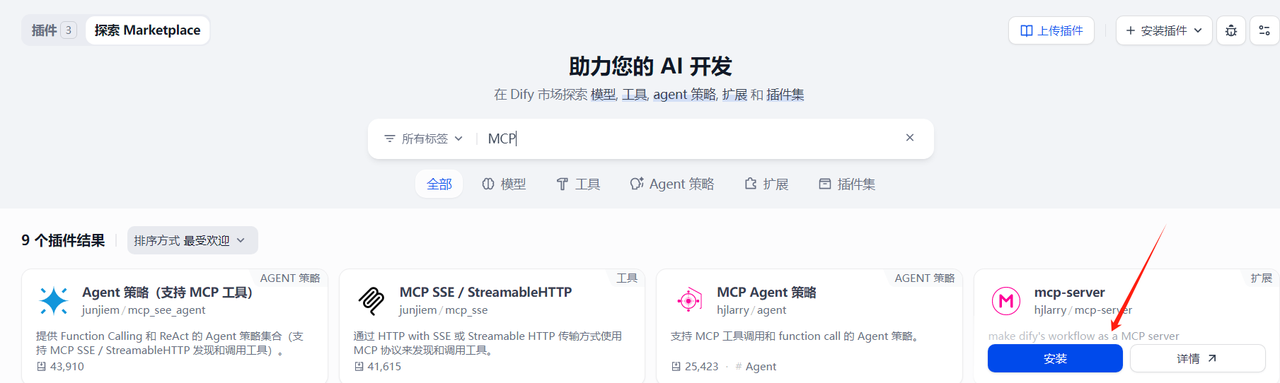
Task: Select the 全部 category tab
Action: point(439,184)
